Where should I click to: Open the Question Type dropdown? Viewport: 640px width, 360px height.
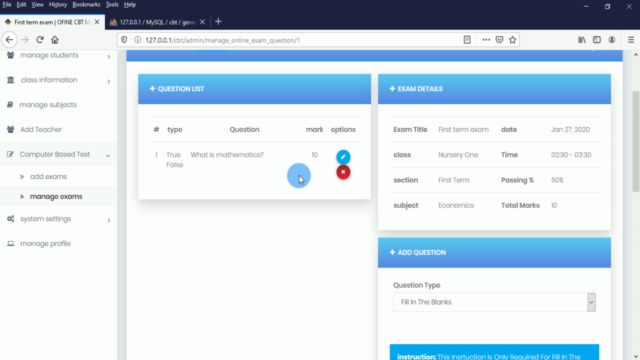pos(494,302)
